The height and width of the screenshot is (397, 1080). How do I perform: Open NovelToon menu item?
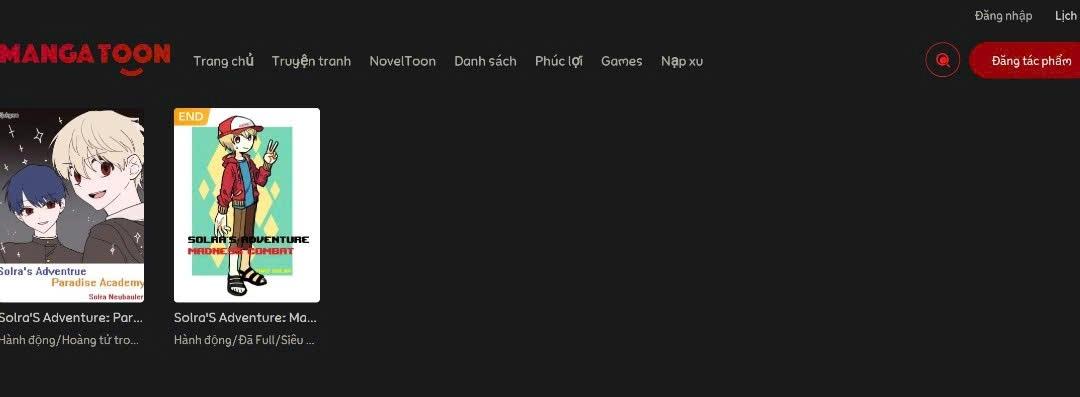[402, 61]
